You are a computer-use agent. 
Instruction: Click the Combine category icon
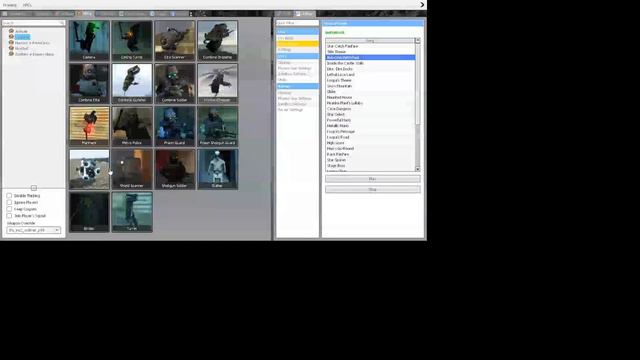[11, 37]
